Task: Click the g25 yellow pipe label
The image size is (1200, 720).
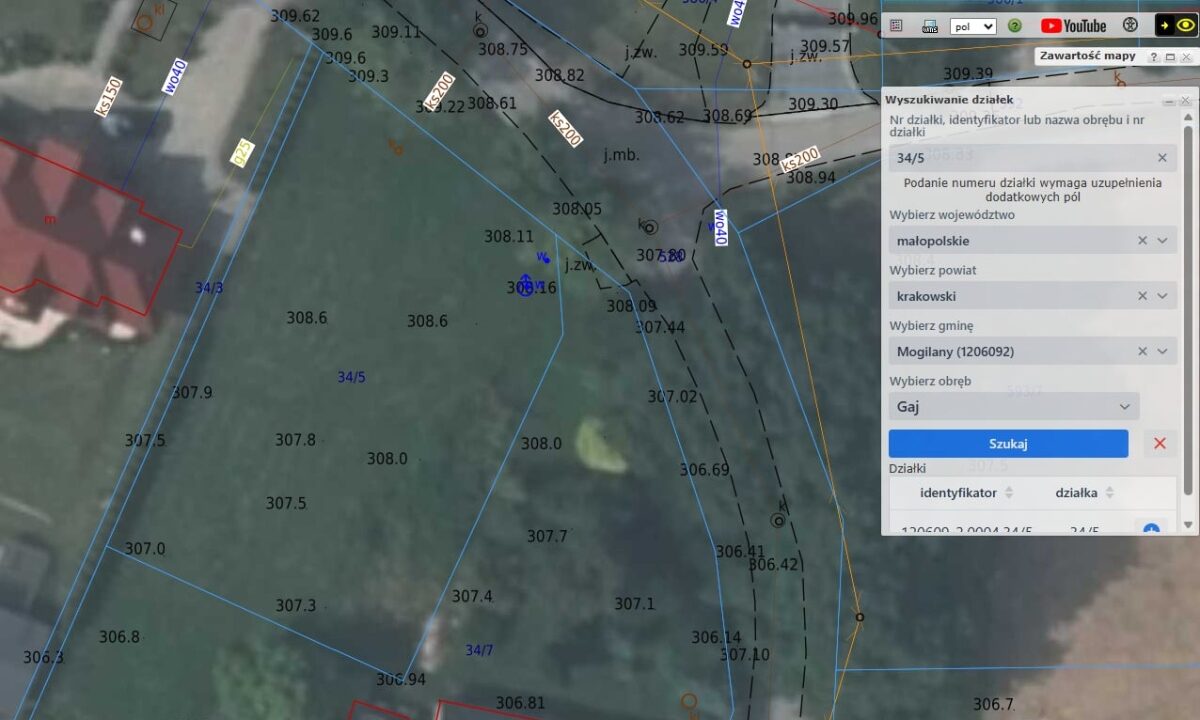Action: pyautogui.click(x=241, y=152)
